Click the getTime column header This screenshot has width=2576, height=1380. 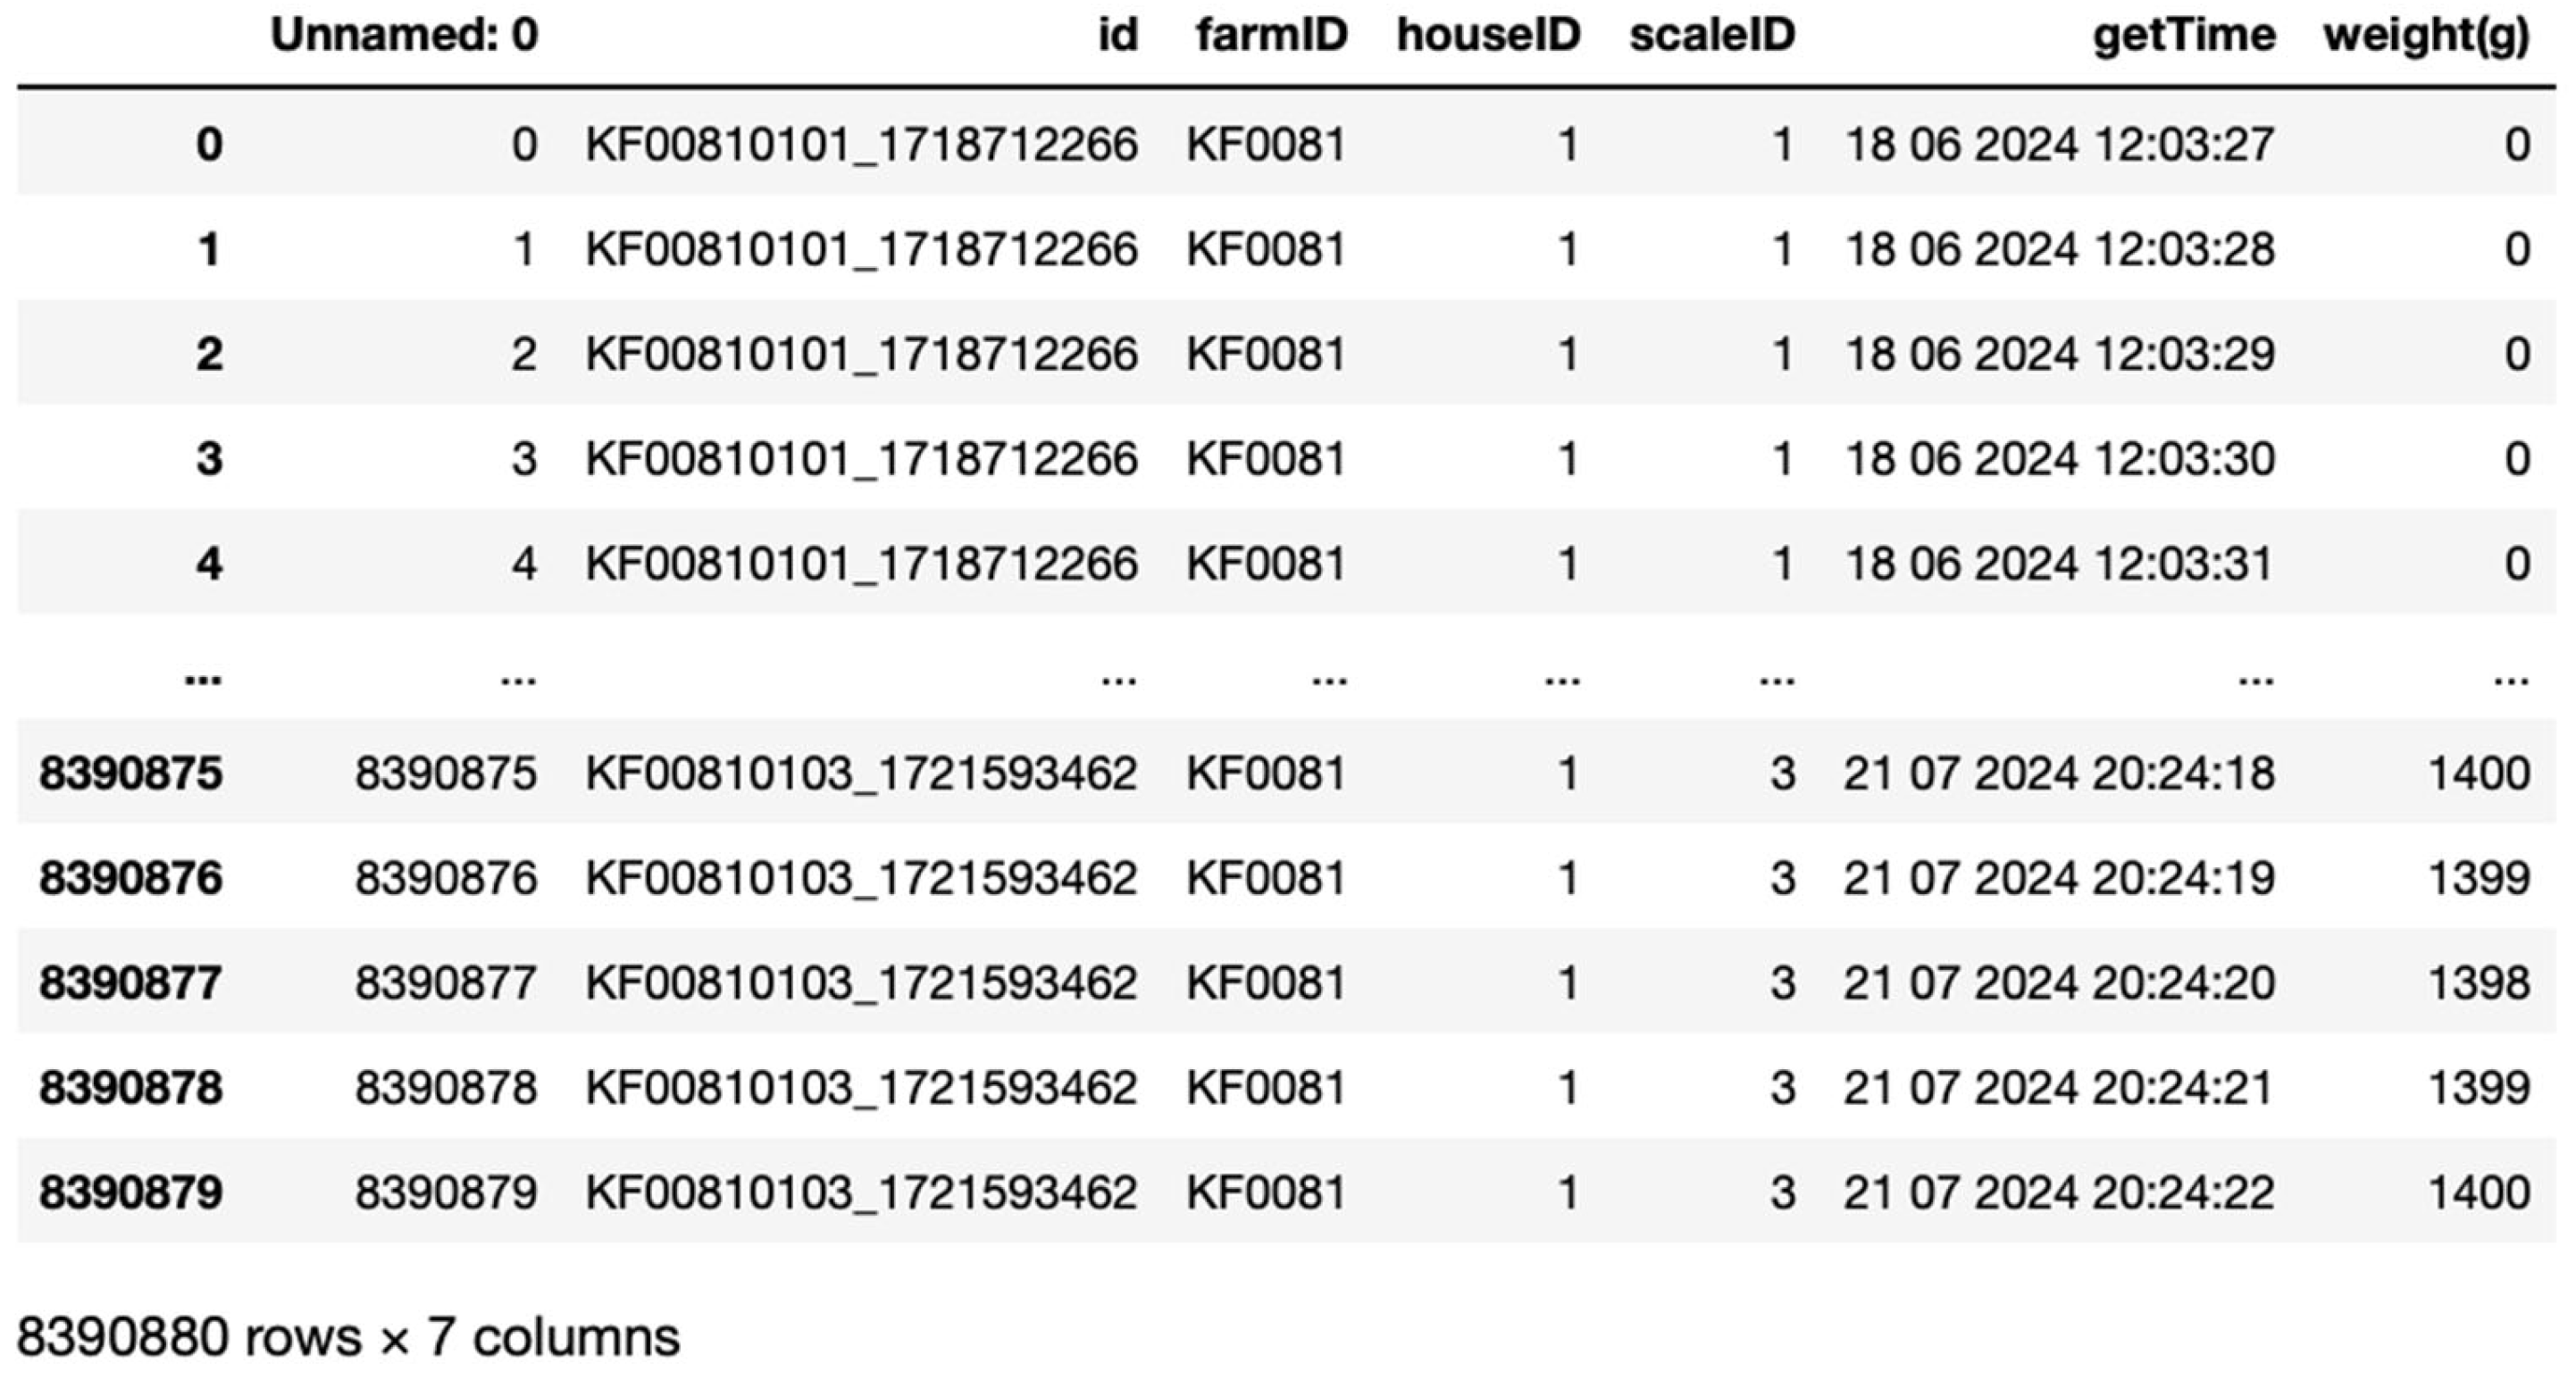click(x=2184, y=36)
